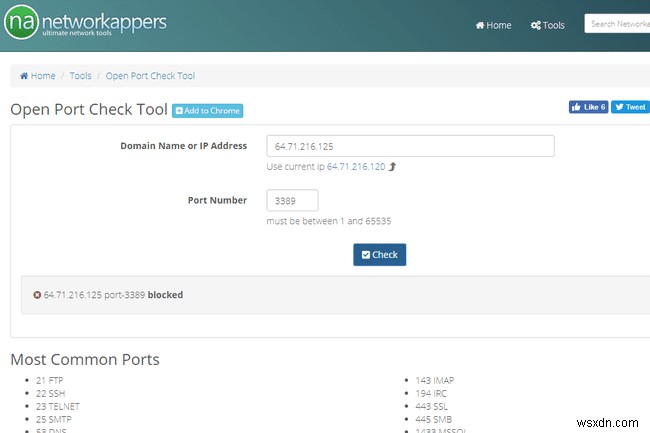Click the site search box
The height and width of the screenshot is (433, 650).
point(617,24)
